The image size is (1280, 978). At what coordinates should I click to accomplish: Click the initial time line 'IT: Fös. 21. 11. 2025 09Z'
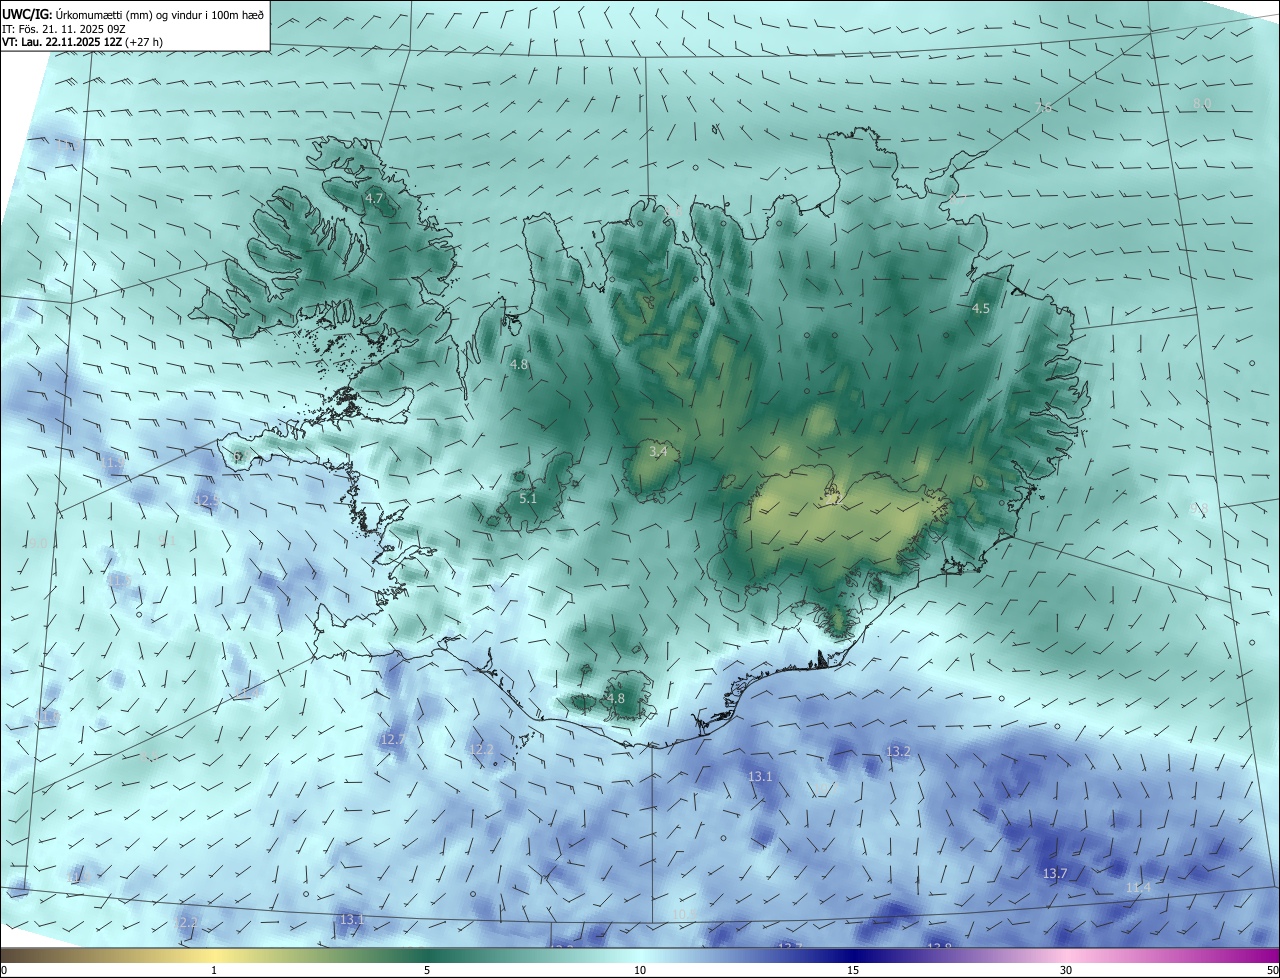pyautogui.click(x=63, y=29)
